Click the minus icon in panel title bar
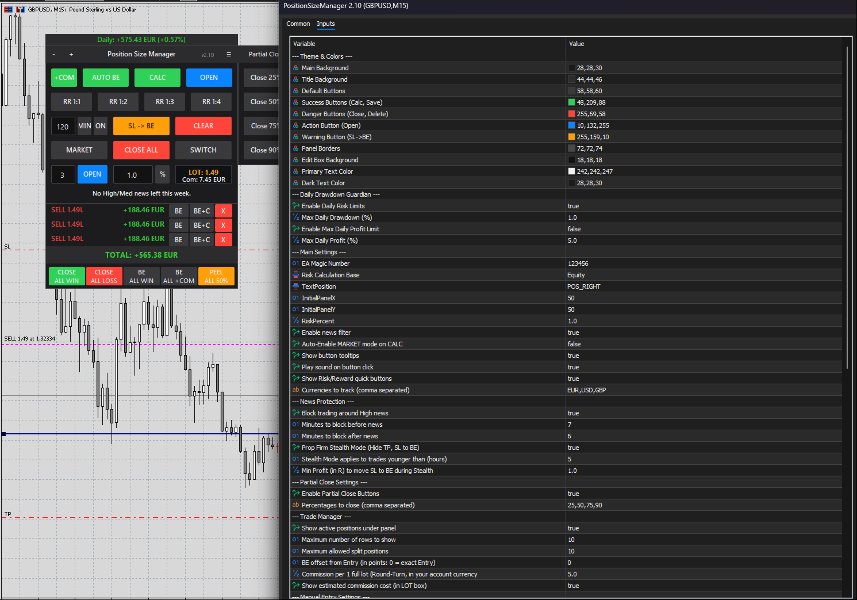This screenshot has width=857, height=600. click(54, 55)
